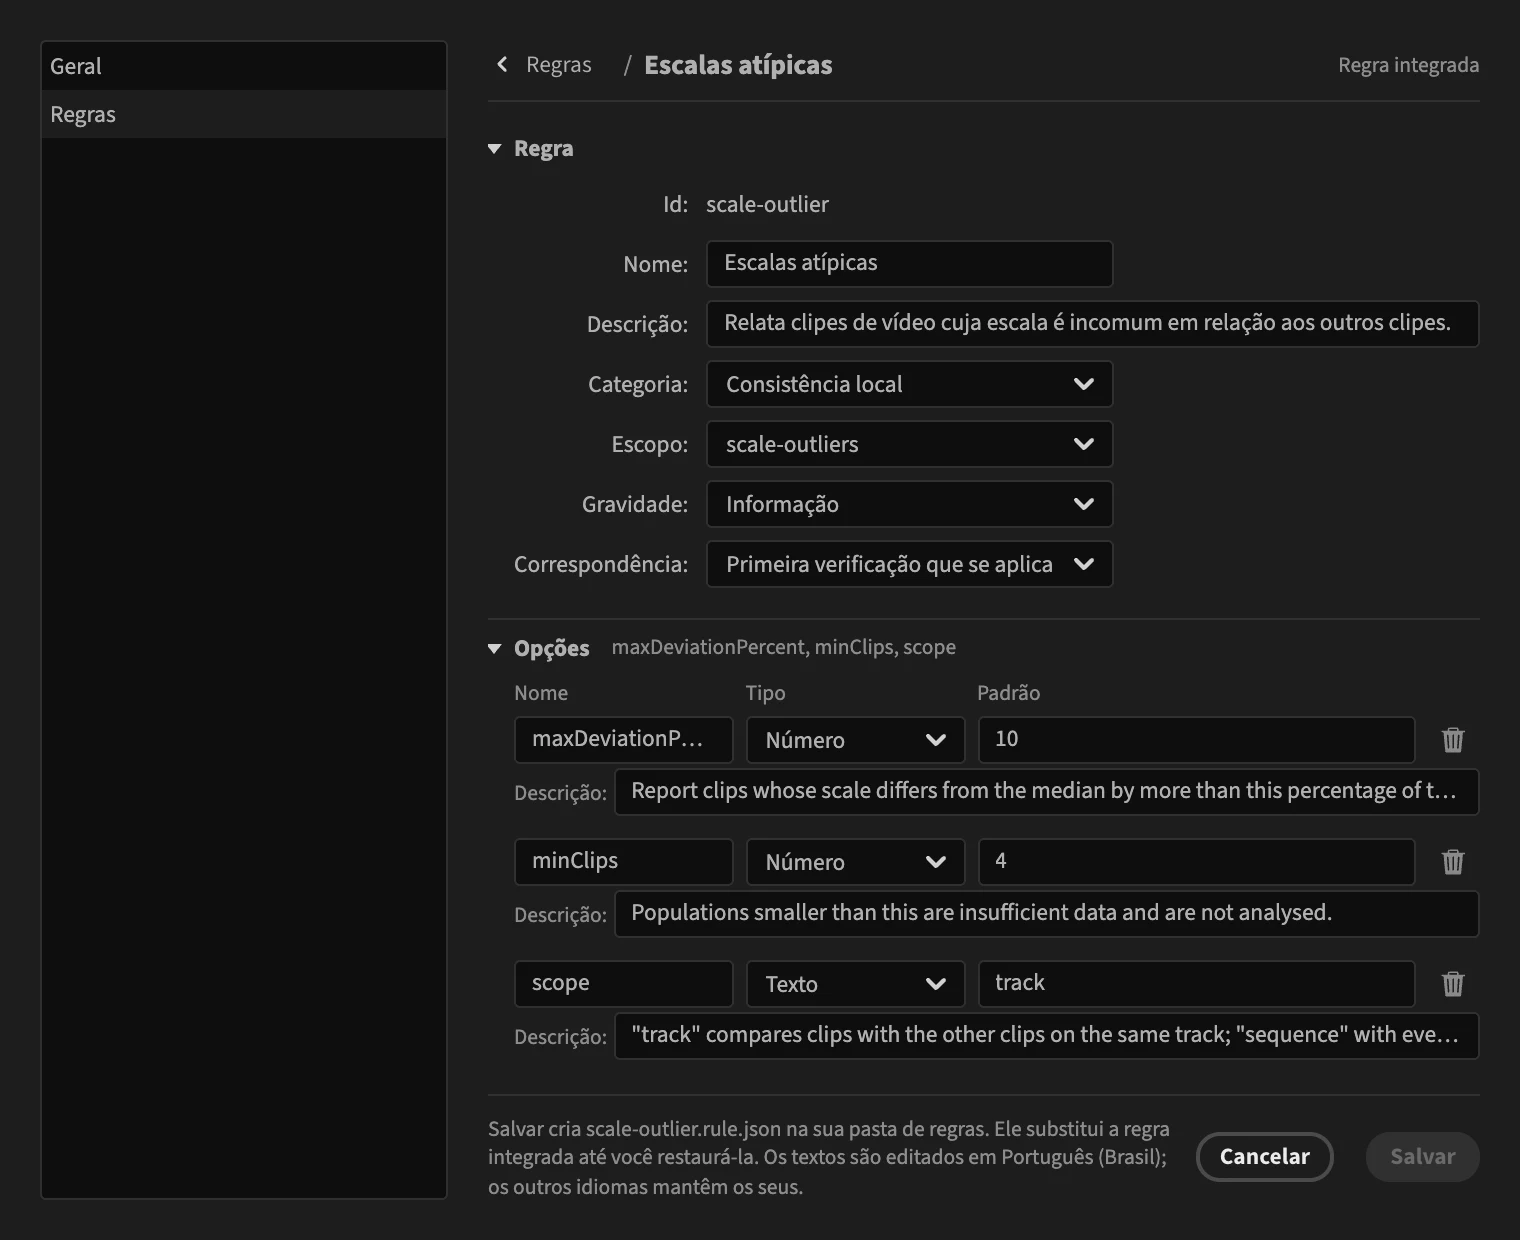Click the scale-outlier Id text
The width and height of the screenshot is (1520, 1240).
pos(767,205)
